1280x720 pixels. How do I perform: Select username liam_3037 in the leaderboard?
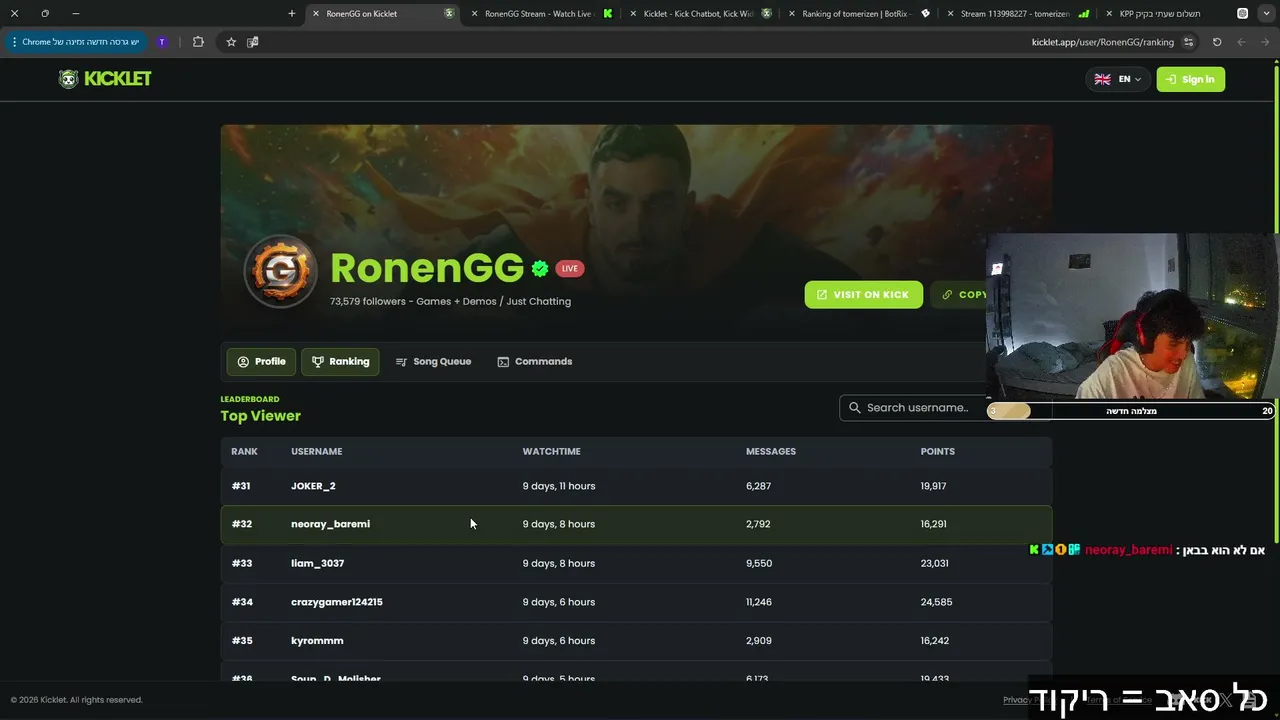tap(317, 563)
